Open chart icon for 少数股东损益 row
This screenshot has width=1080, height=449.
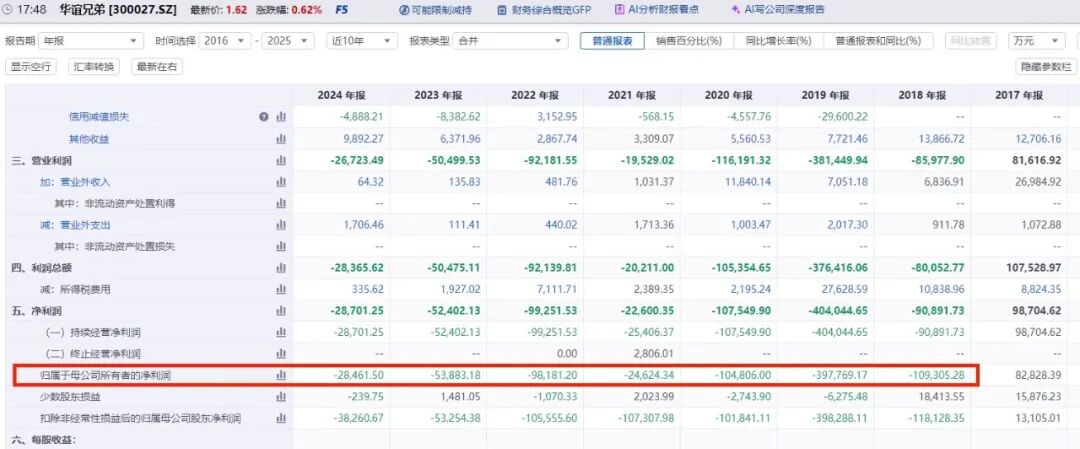pyautogui.click(x=280, y=397)
